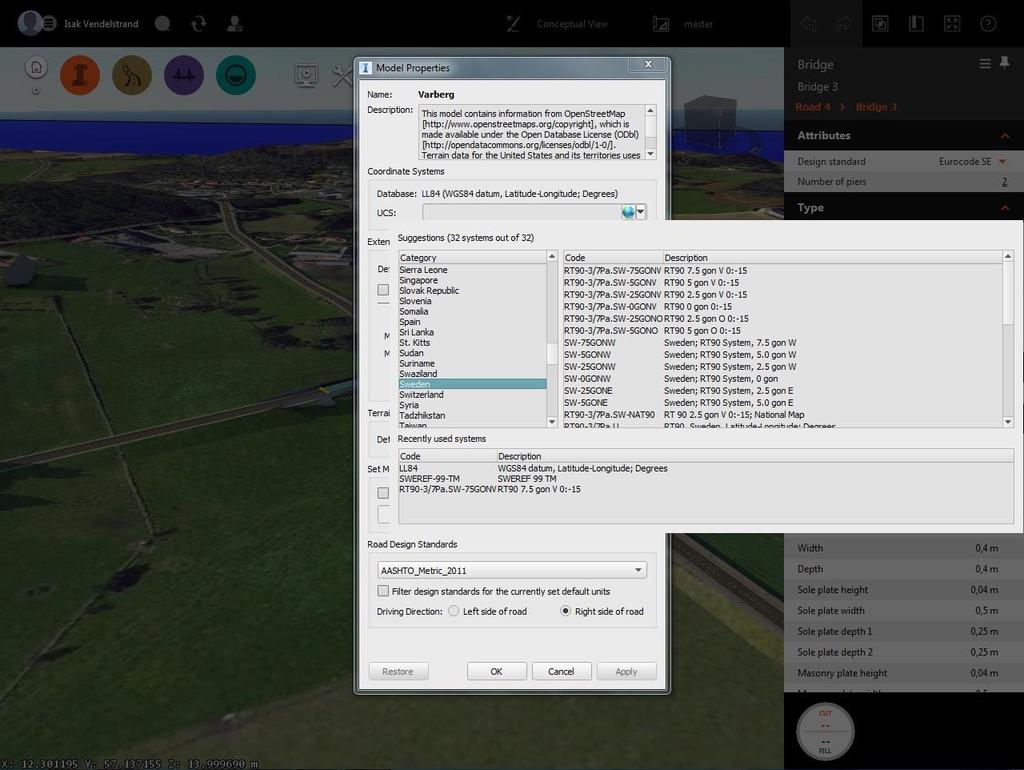Click the Category list scrollbar down arrow
The image size is (1024, 770).
pyautogui.click(x=552, y=422)
